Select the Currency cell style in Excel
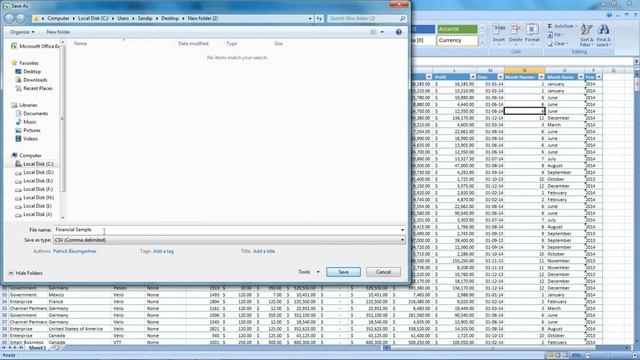 point(457,40)
